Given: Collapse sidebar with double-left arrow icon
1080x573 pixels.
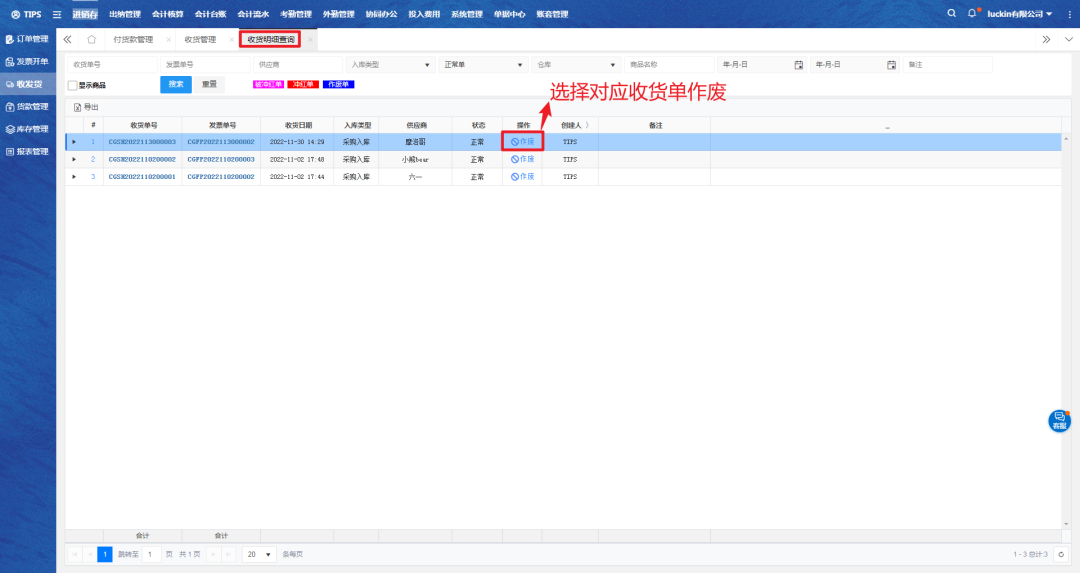Looking at the screenshot, I should pyautogui.click(x=67, y=40).
